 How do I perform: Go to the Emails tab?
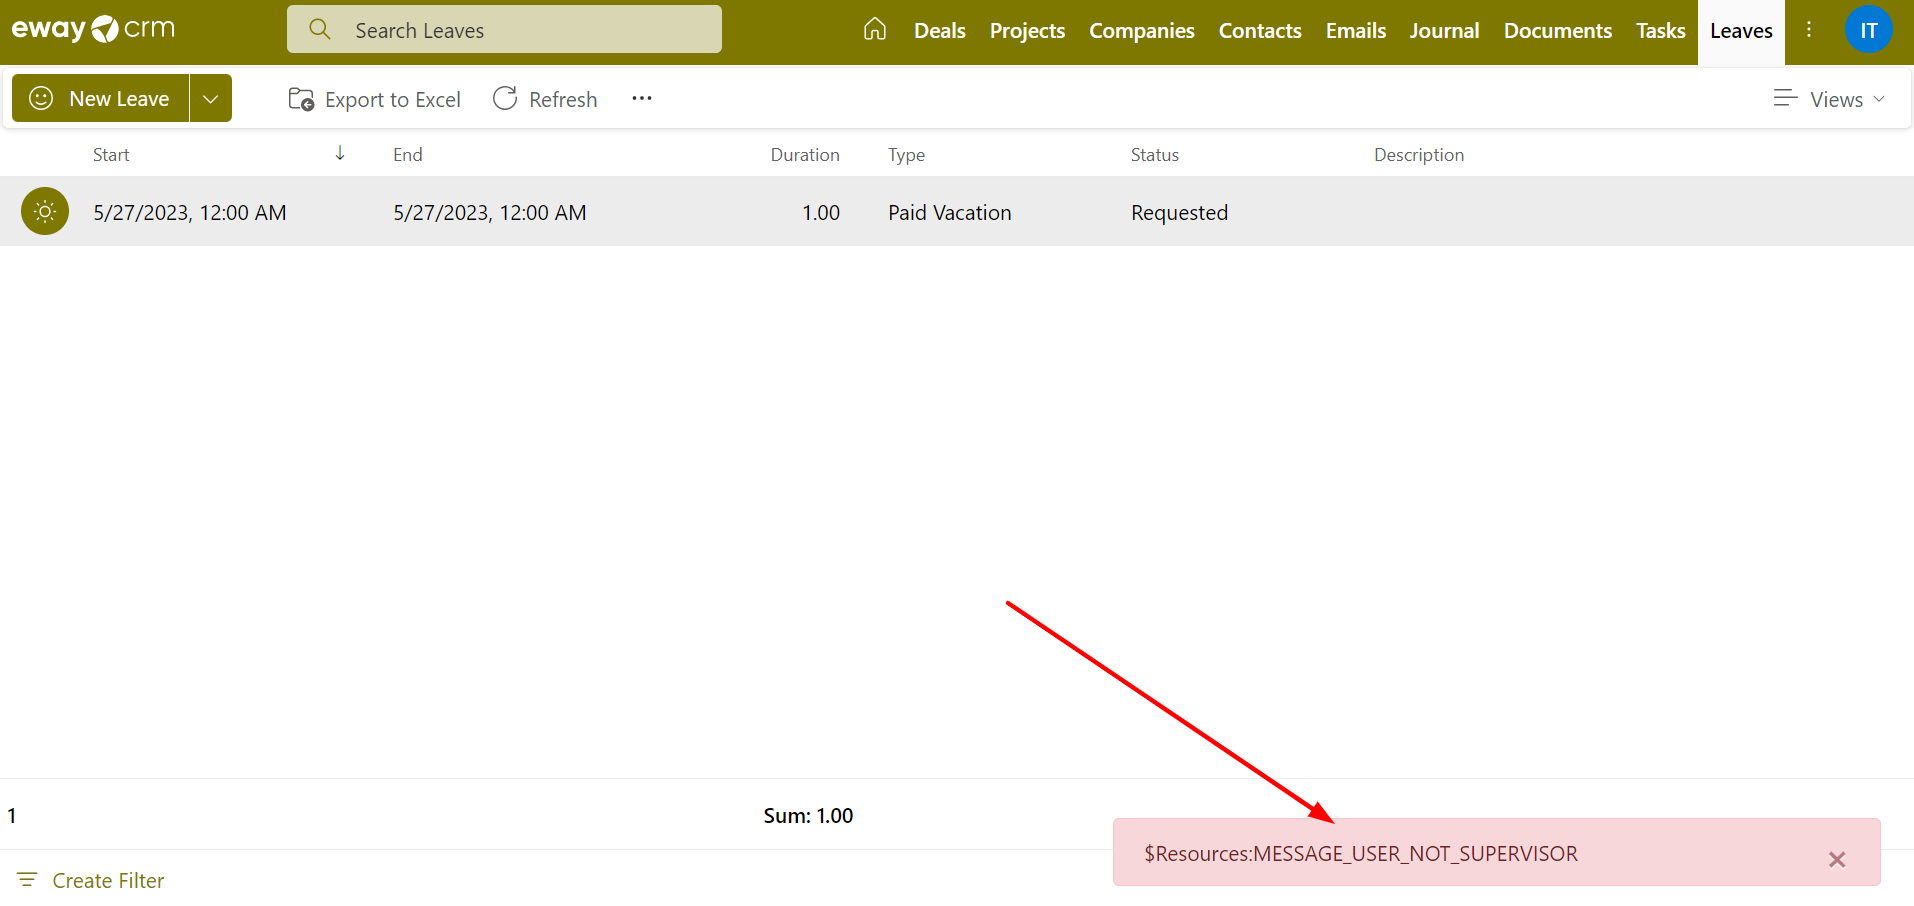pyautogui.click(x=1355, y=31)
